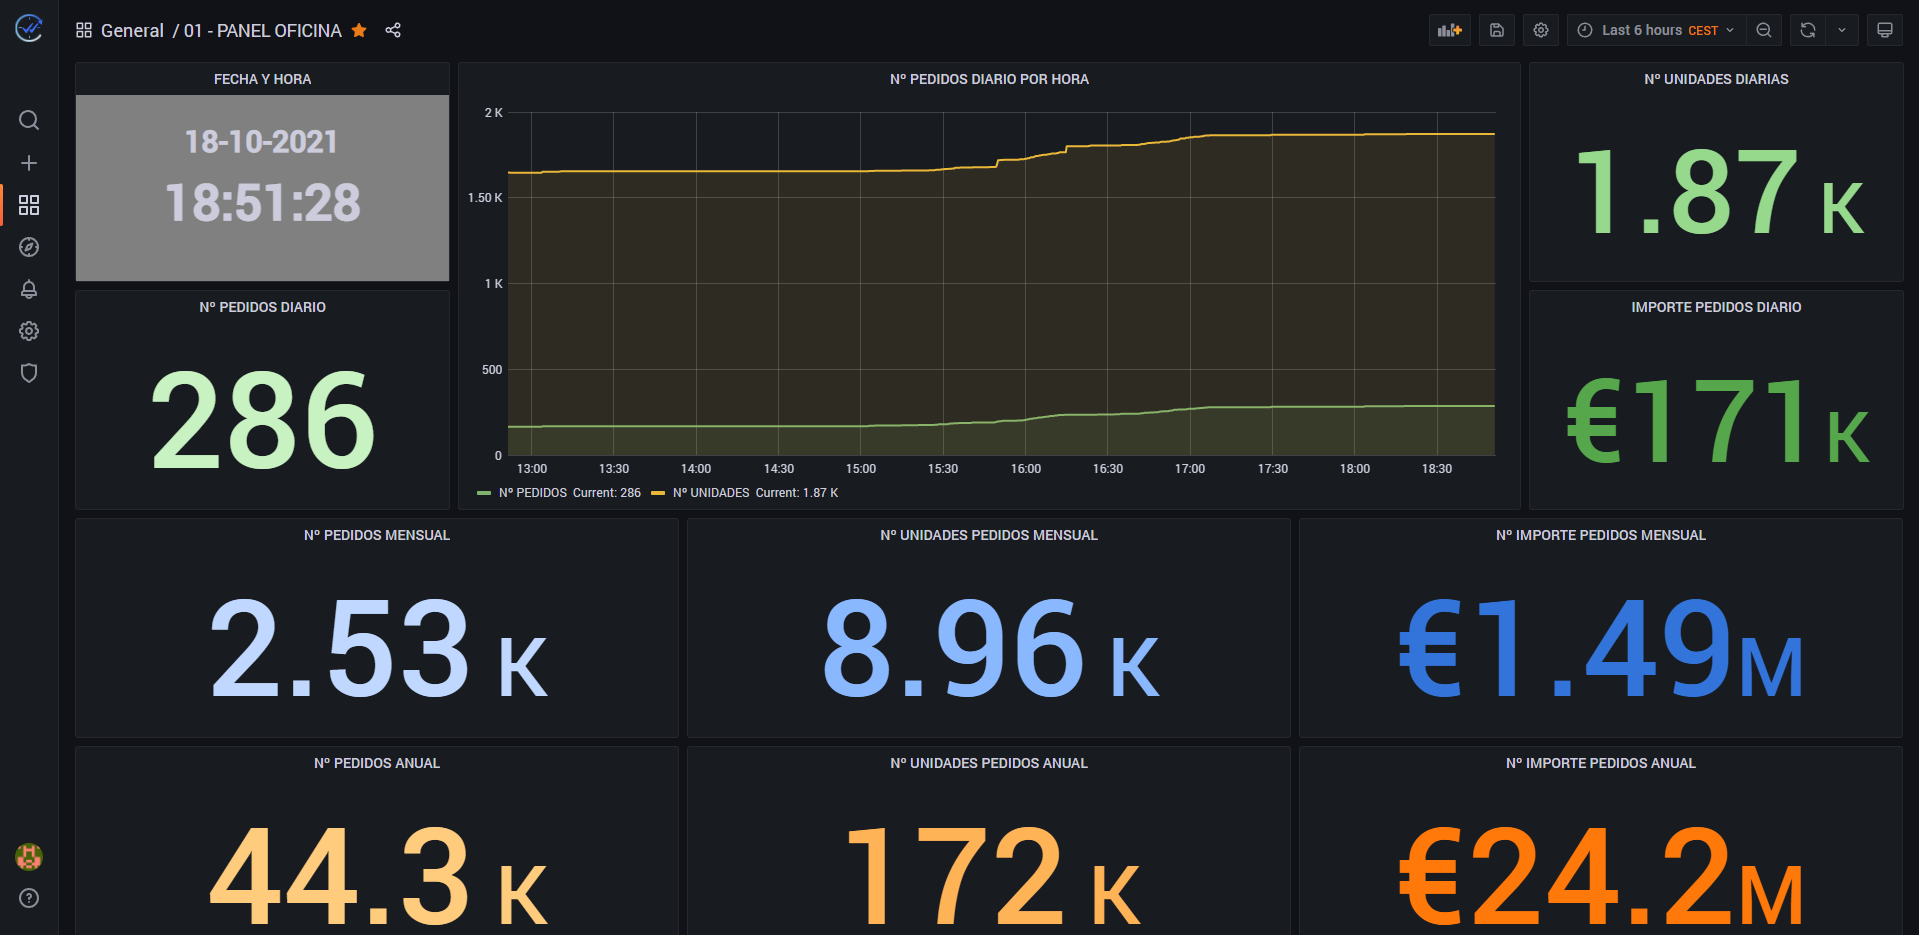The height and width of the screenshot is (935, 1919).
Task: Click the 1.50 K y-axis label
Action: coord(485,198)
